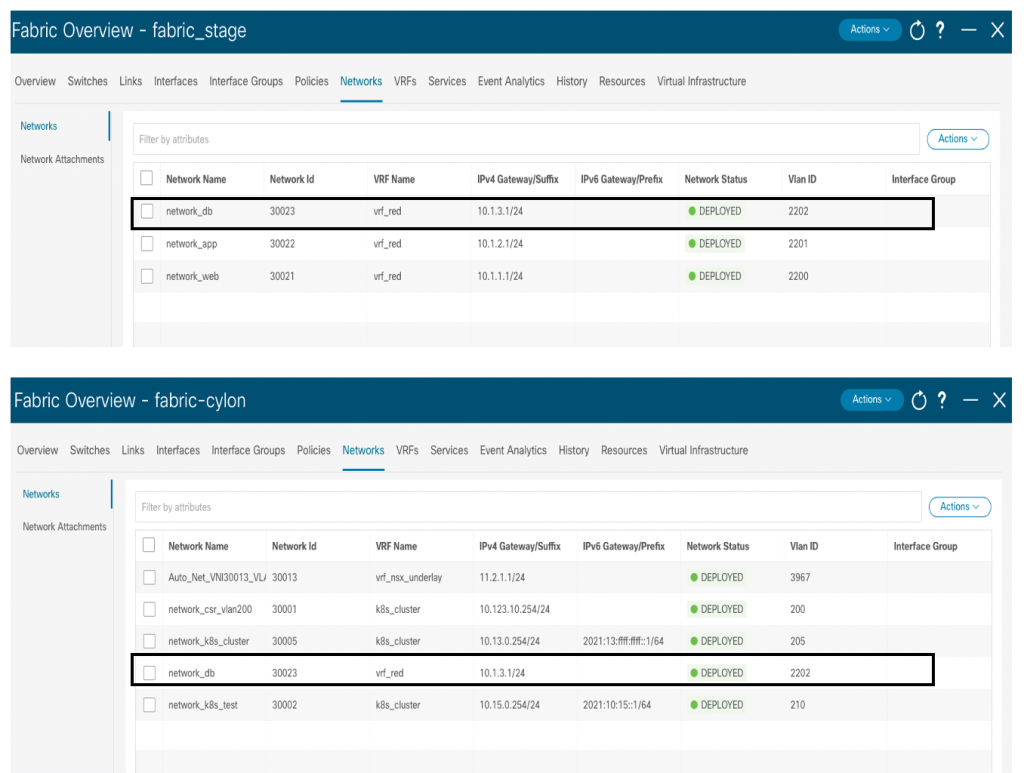Select Network Attachments in fabric-cylon sidebar
The image size is (1024, 773).
click(64, 527)
